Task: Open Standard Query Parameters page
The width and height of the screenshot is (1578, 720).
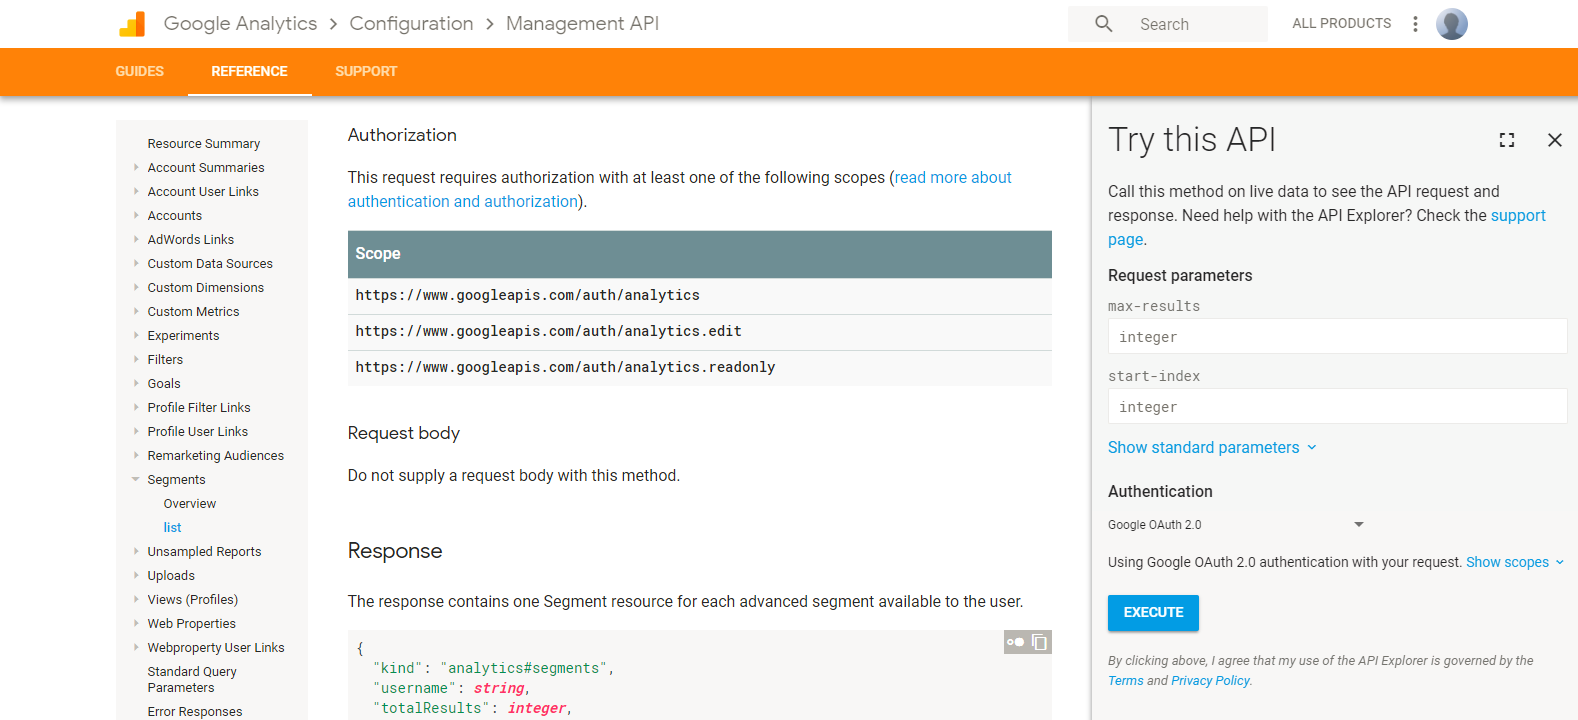Action: (x=192, y=680)
